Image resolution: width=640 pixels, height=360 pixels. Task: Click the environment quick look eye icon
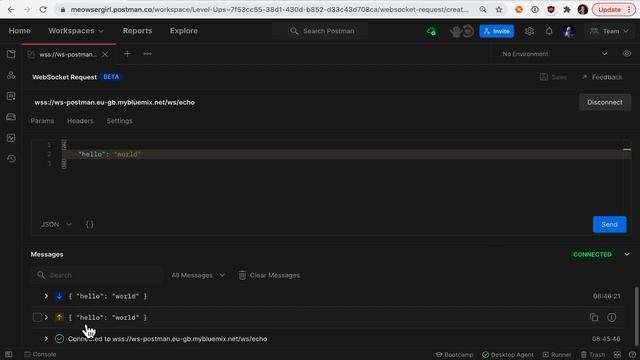pyautogui.click(x=627, y=54)
